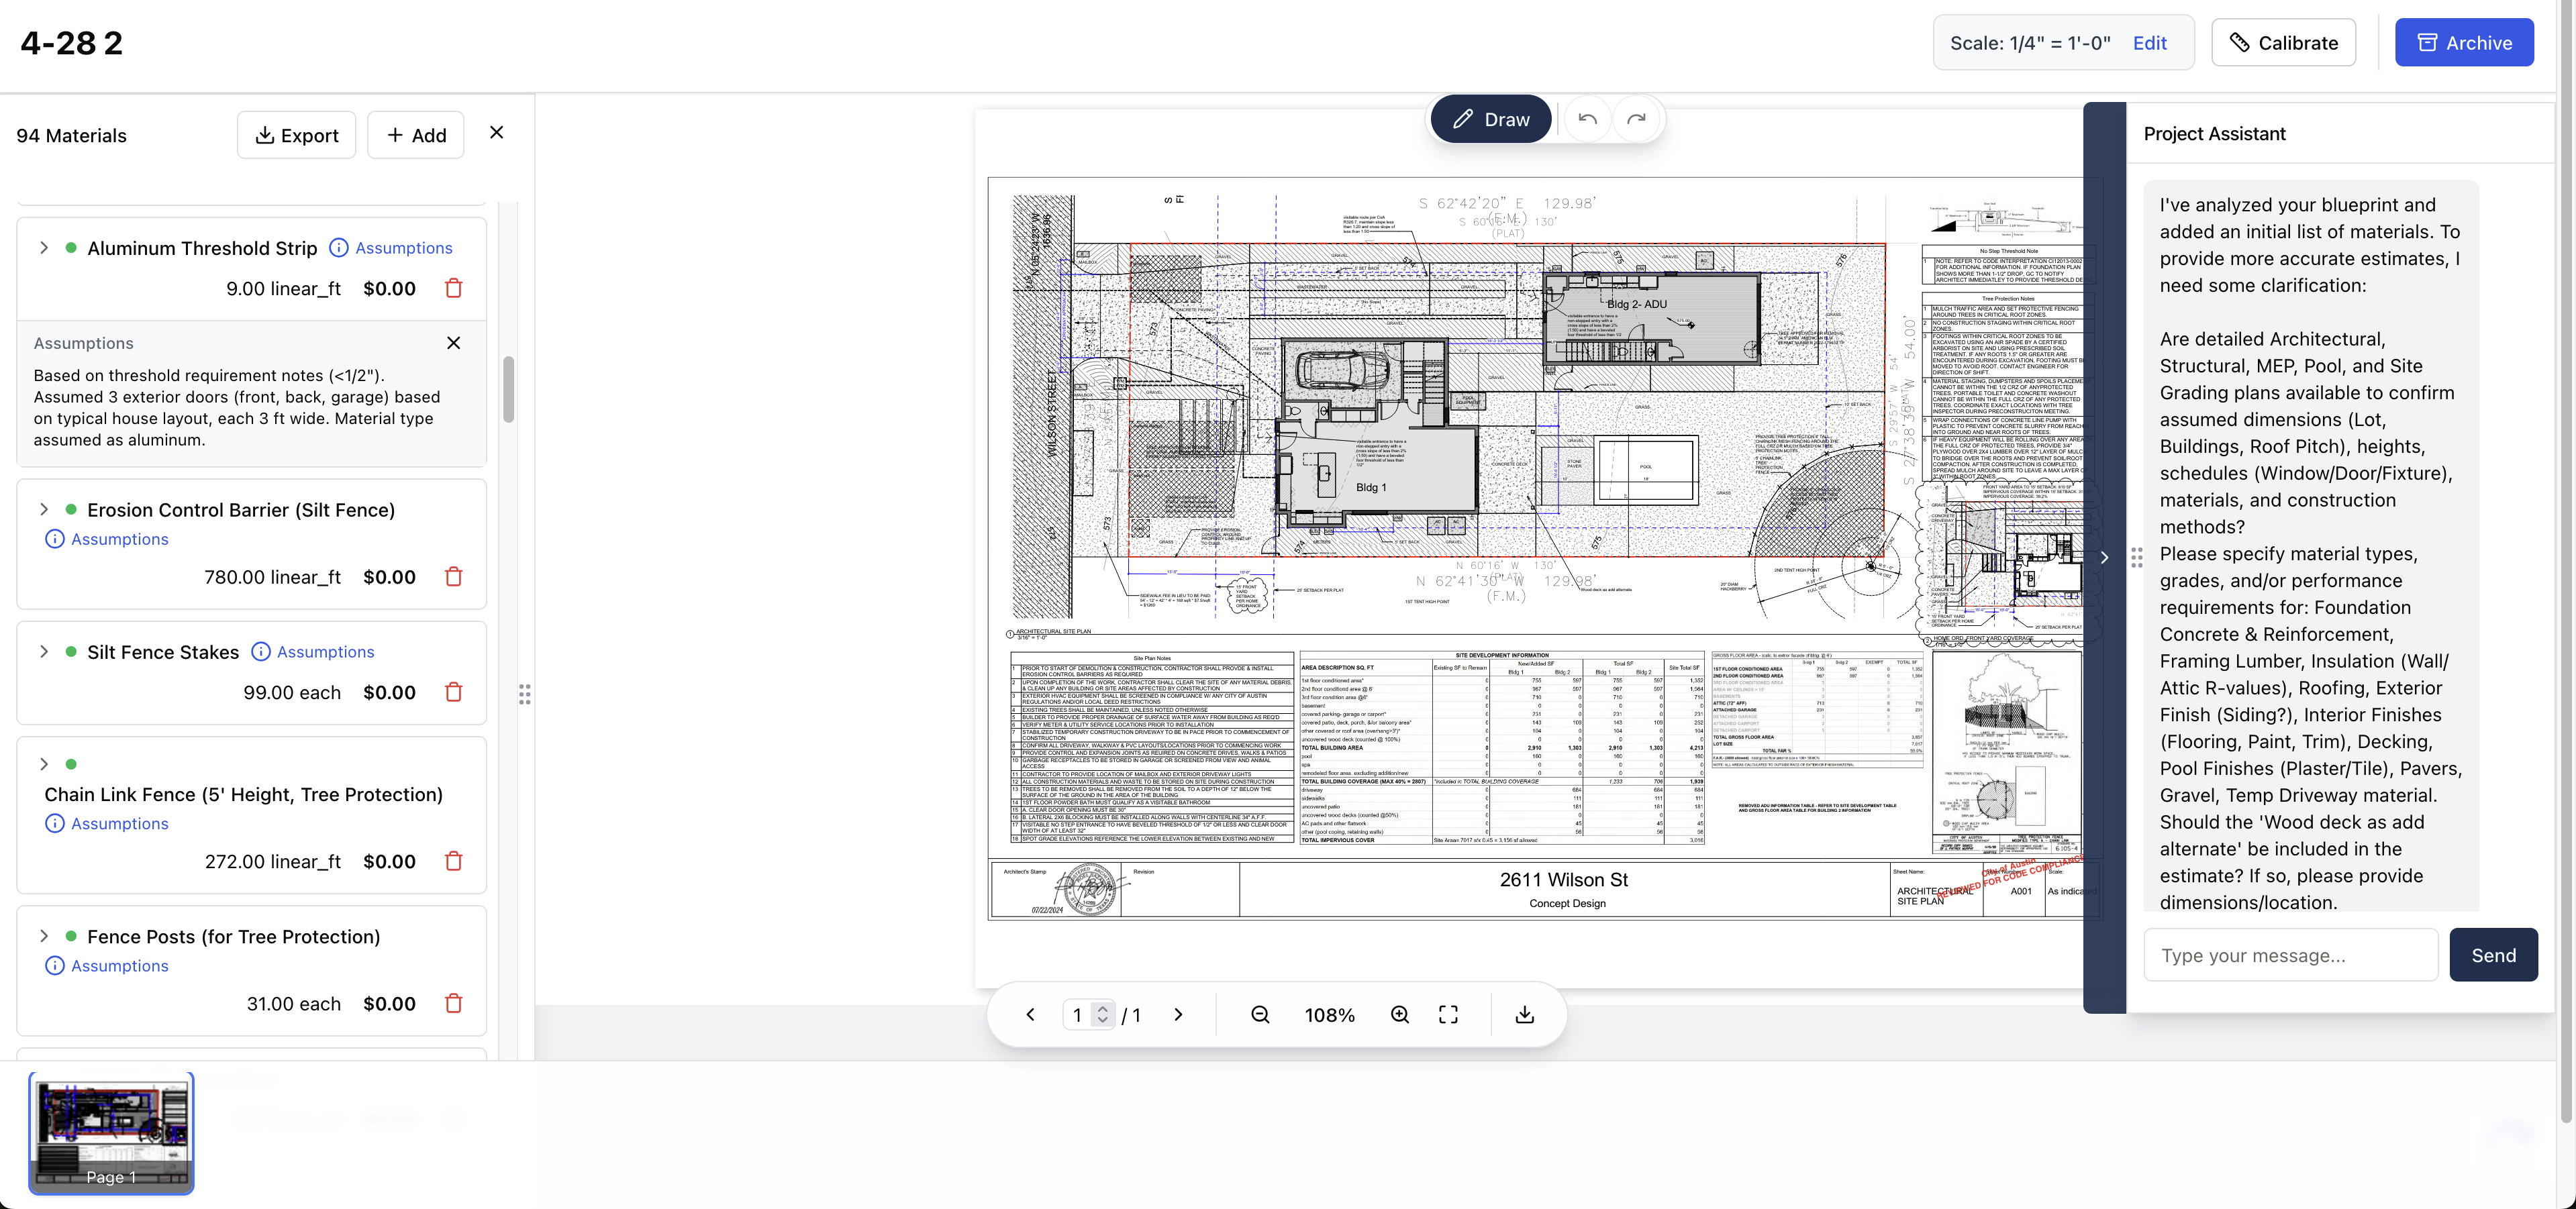This screenshot has height=1209, width=2576.
Task: Go to the next blueprint page
Action: pyautogui.click(x=1178, y=1014)
